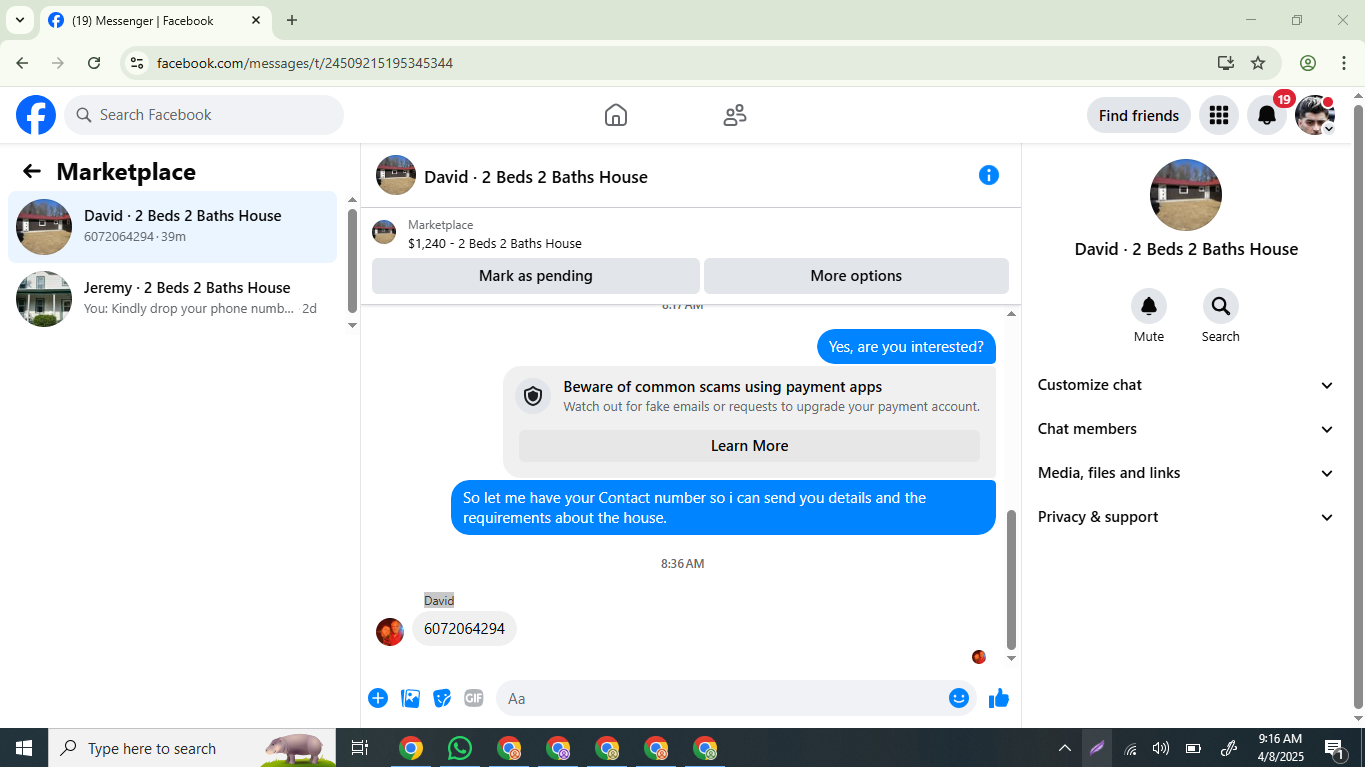Expand Customize chat section
The height and width of the screenshot is (767, 1365).
(1186, 385)
